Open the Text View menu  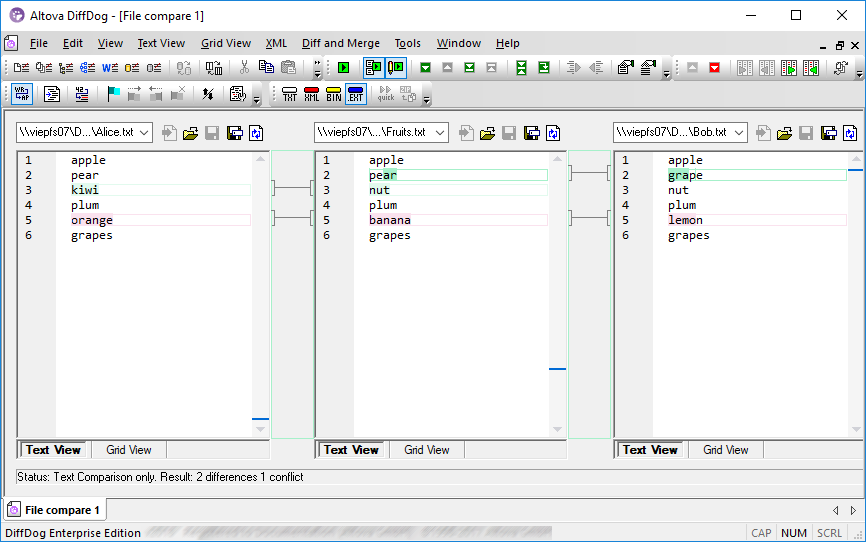click(x=161, y=43)
